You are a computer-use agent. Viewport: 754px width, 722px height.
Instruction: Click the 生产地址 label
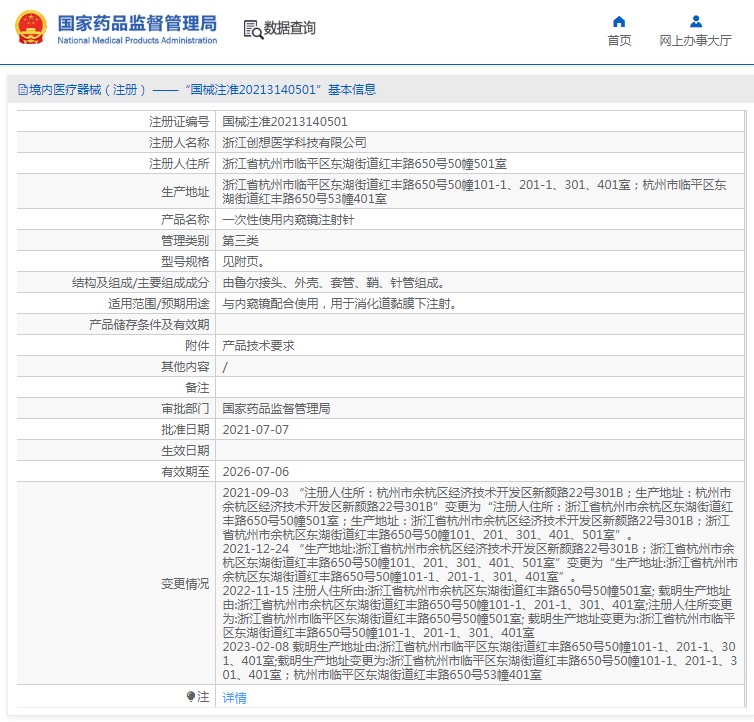(185, 192)
